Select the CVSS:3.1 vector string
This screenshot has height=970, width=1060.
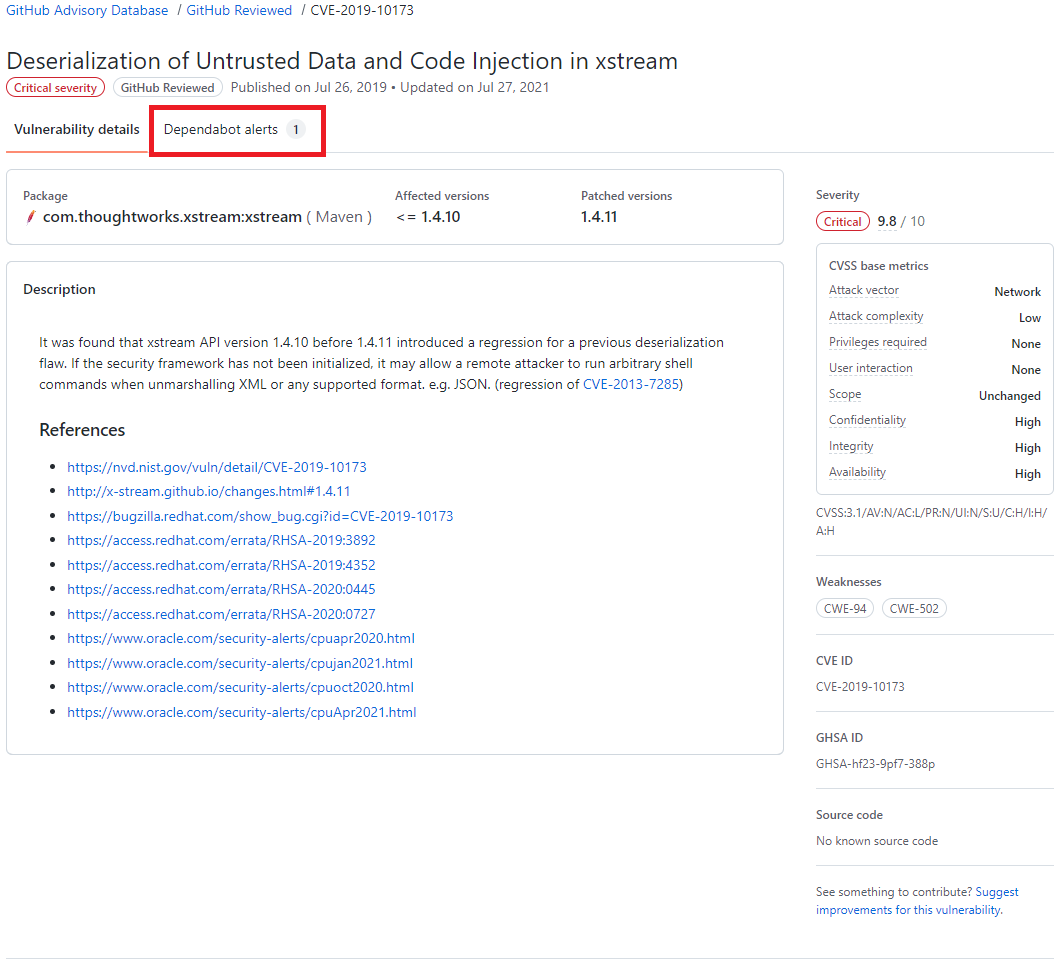coord(931,522)
